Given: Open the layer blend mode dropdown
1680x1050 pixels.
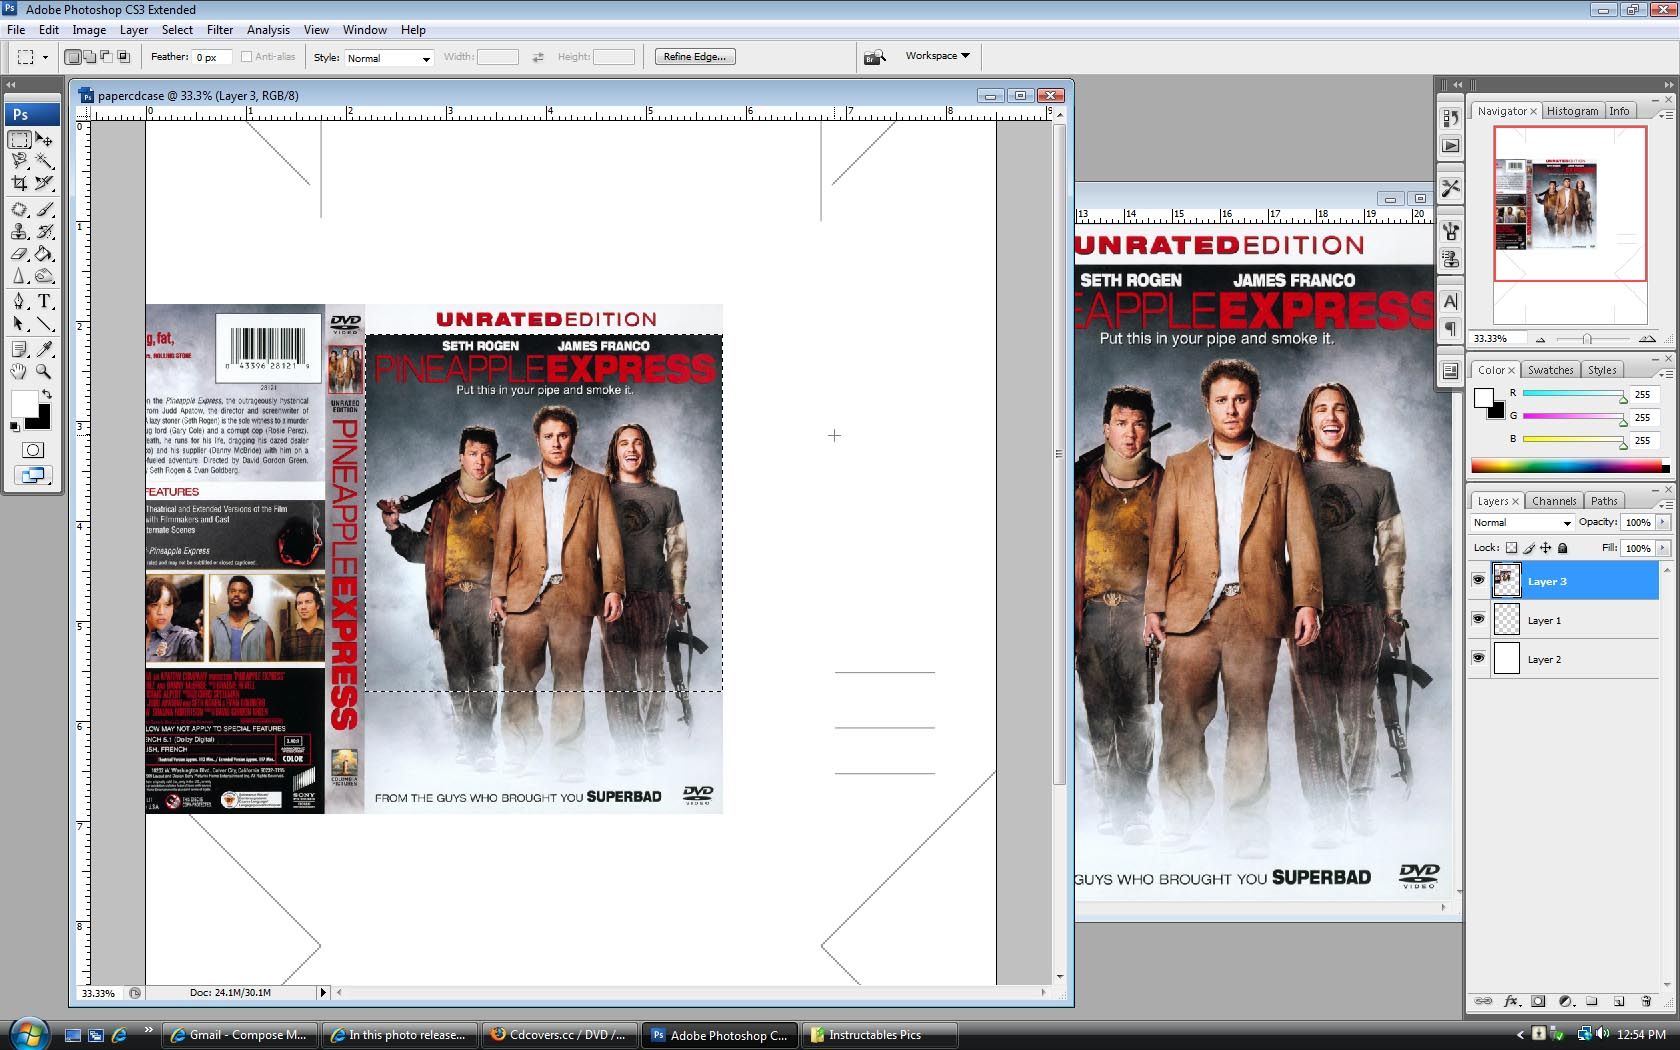Looking at the screenshot, I should pyautogui.click(x=1522, y=522).
